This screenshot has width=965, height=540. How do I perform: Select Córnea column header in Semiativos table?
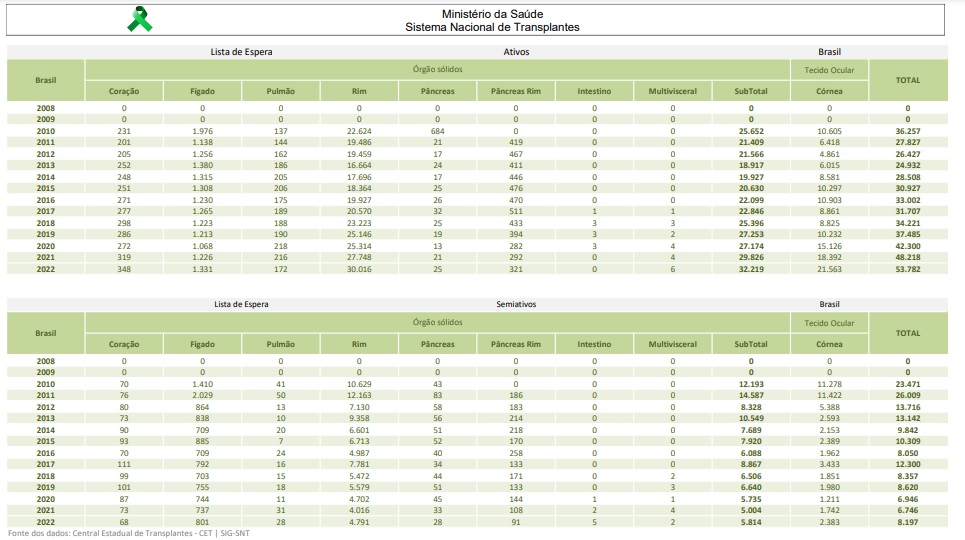[x=829, y=345]
